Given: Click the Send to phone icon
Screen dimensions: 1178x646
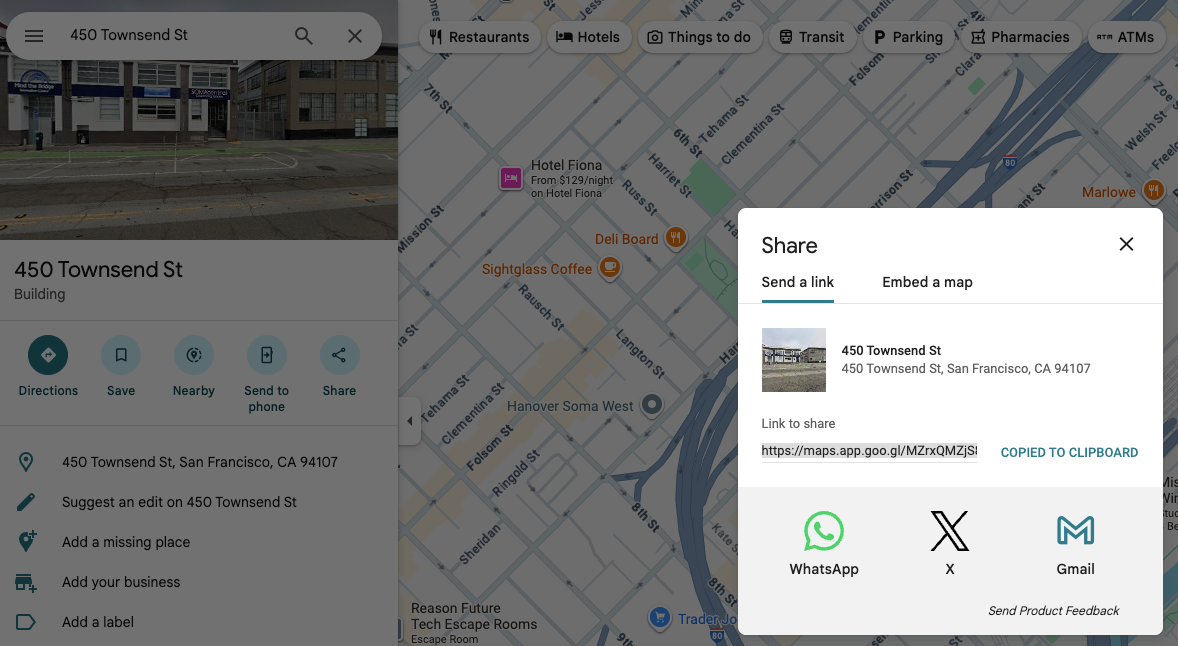Looking at the screenshot, I should pyautogui.click(x=267, y=355).
